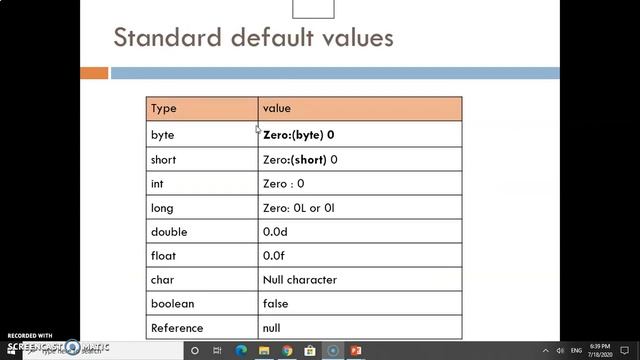Launch Google Chrome from taskbar
Screen dimensions: 640x360
(x=287, y=351)
